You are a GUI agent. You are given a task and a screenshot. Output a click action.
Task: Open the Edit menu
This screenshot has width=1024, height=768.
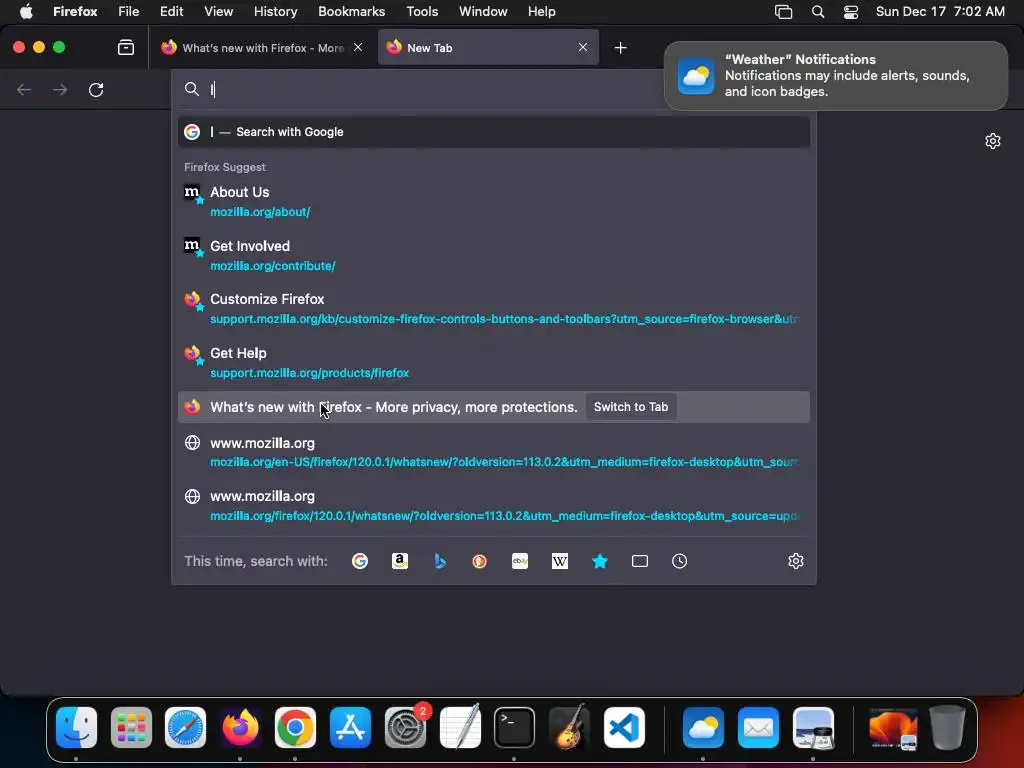coord(171,12)
